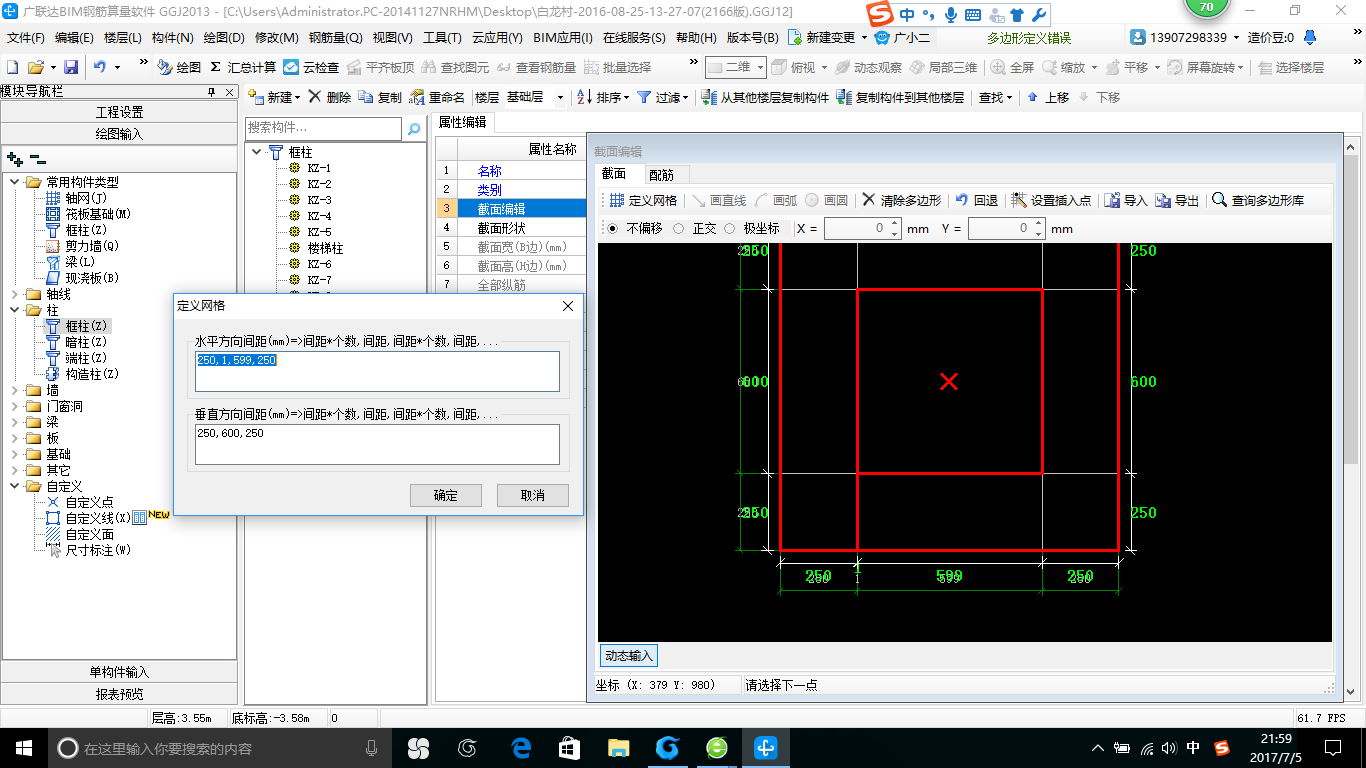Click 设置插入点 set insertion point
Image resolution: width=1366 pixels, height=768 pixels.
pyautogui.click(x=1051, y=200)
